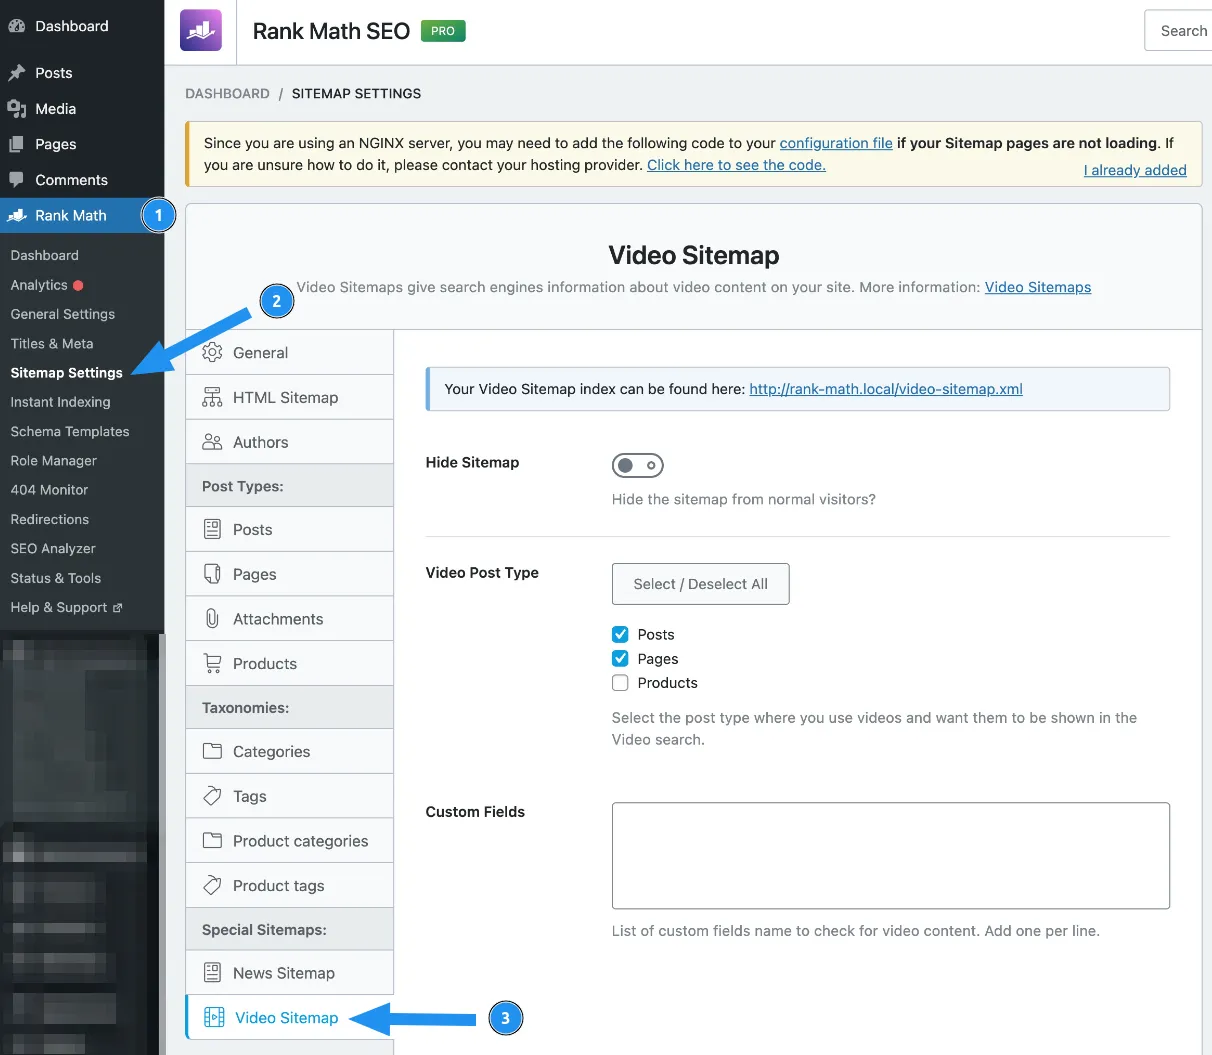Click the Tags tag icon
The image size is (1212, 1055).
coord(212,796)
